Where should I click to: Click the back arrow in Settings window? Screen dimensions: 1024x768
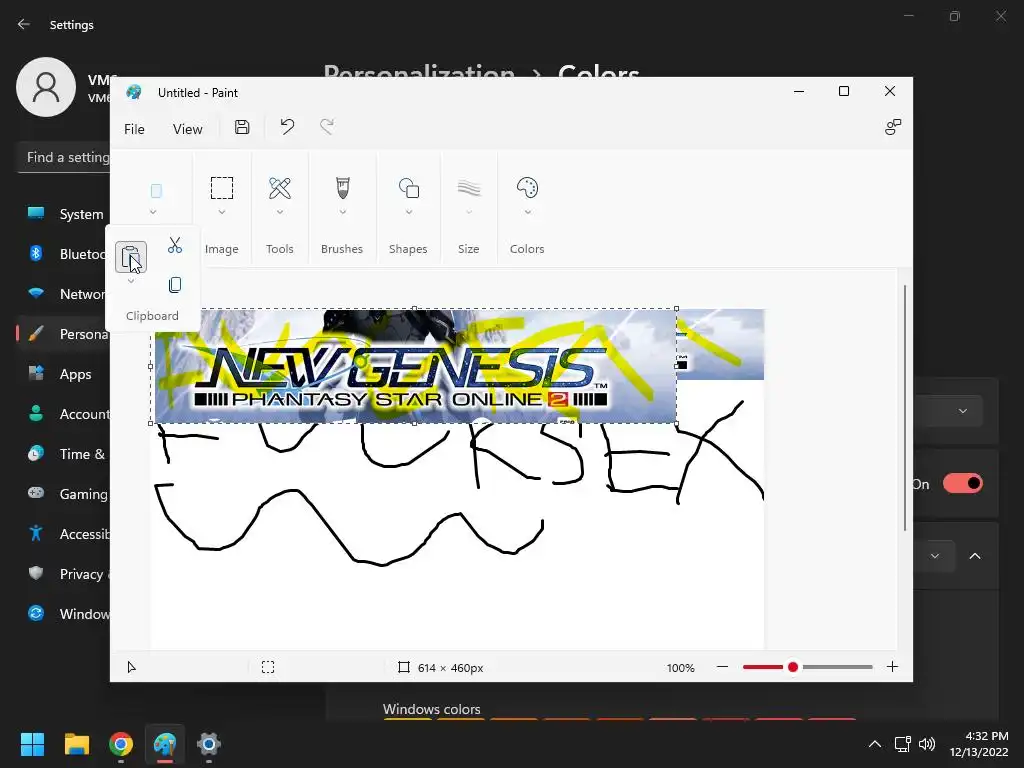(24, 24)
